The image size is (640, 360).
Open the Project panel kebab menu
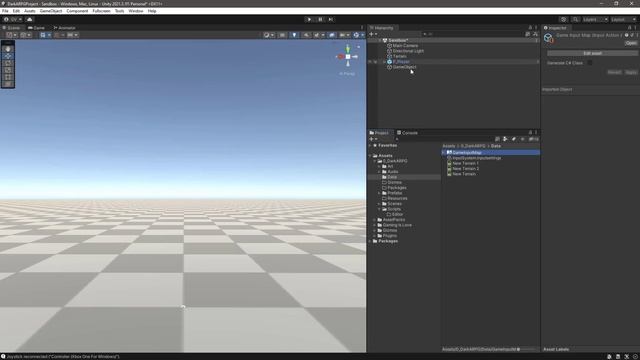pyautogui.click(x=536, y=133)
